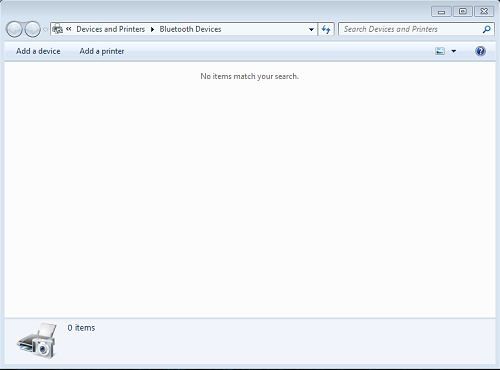Expand arrow between Devices and Printers and Bluetooth Devices
The height and width of the screenshot is (370, 500).
(152, 29)
